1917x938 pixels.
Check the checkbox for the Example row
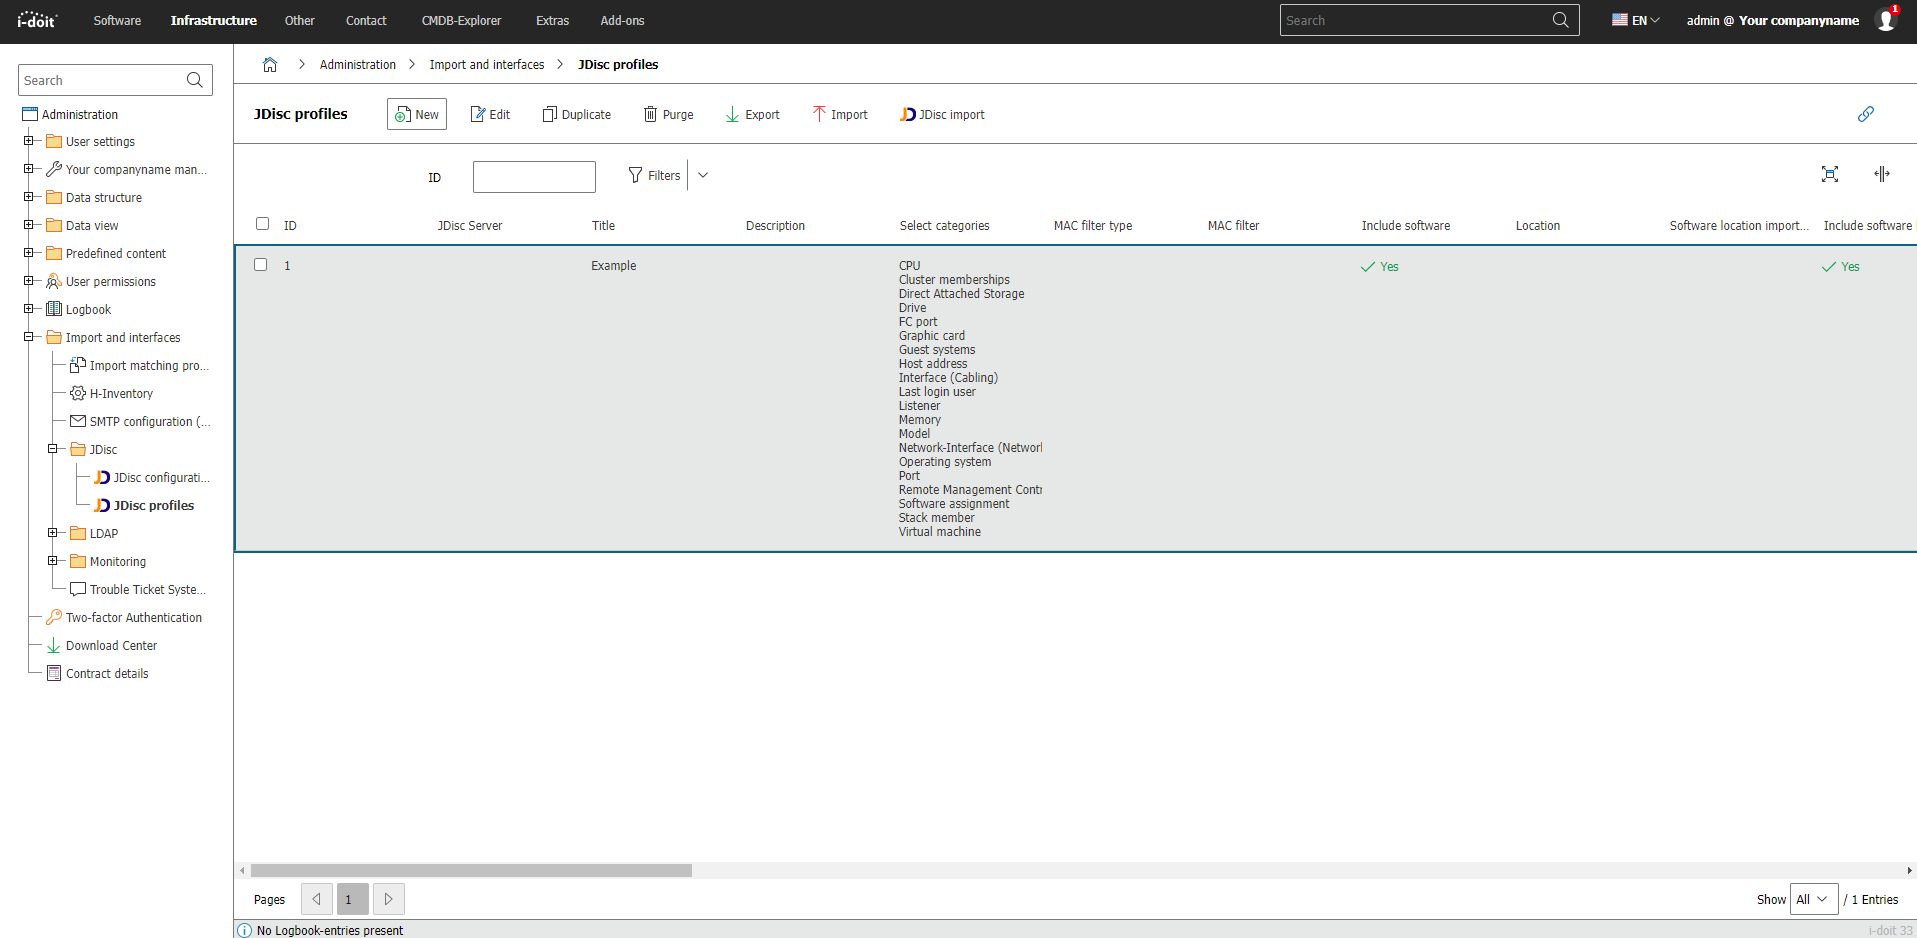pos(261,265)
